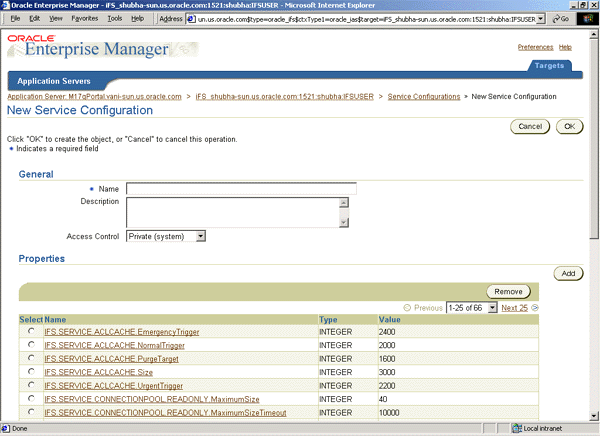Open the IFS.SERVICE.ACLCACHE.Size property link
This screenshot has height=436, width=600.
point(98,372)
